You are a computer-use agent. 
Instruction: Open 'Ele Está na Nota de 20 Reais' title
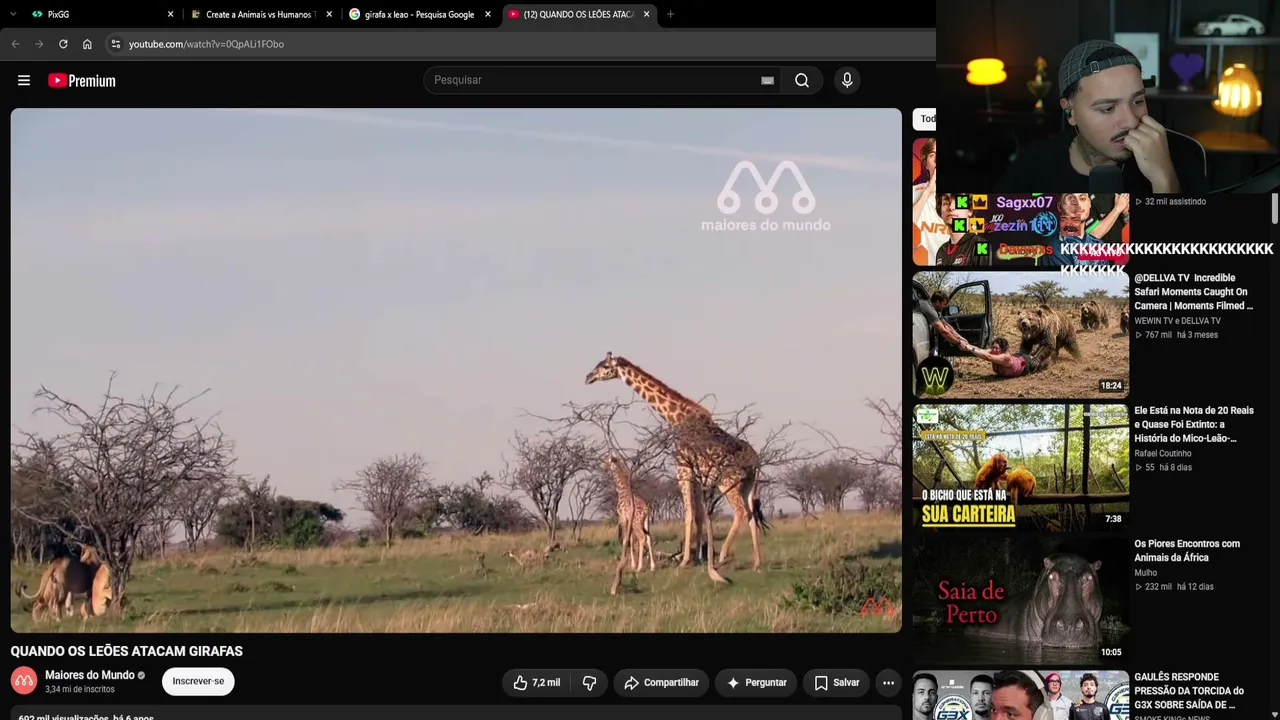1193,424
